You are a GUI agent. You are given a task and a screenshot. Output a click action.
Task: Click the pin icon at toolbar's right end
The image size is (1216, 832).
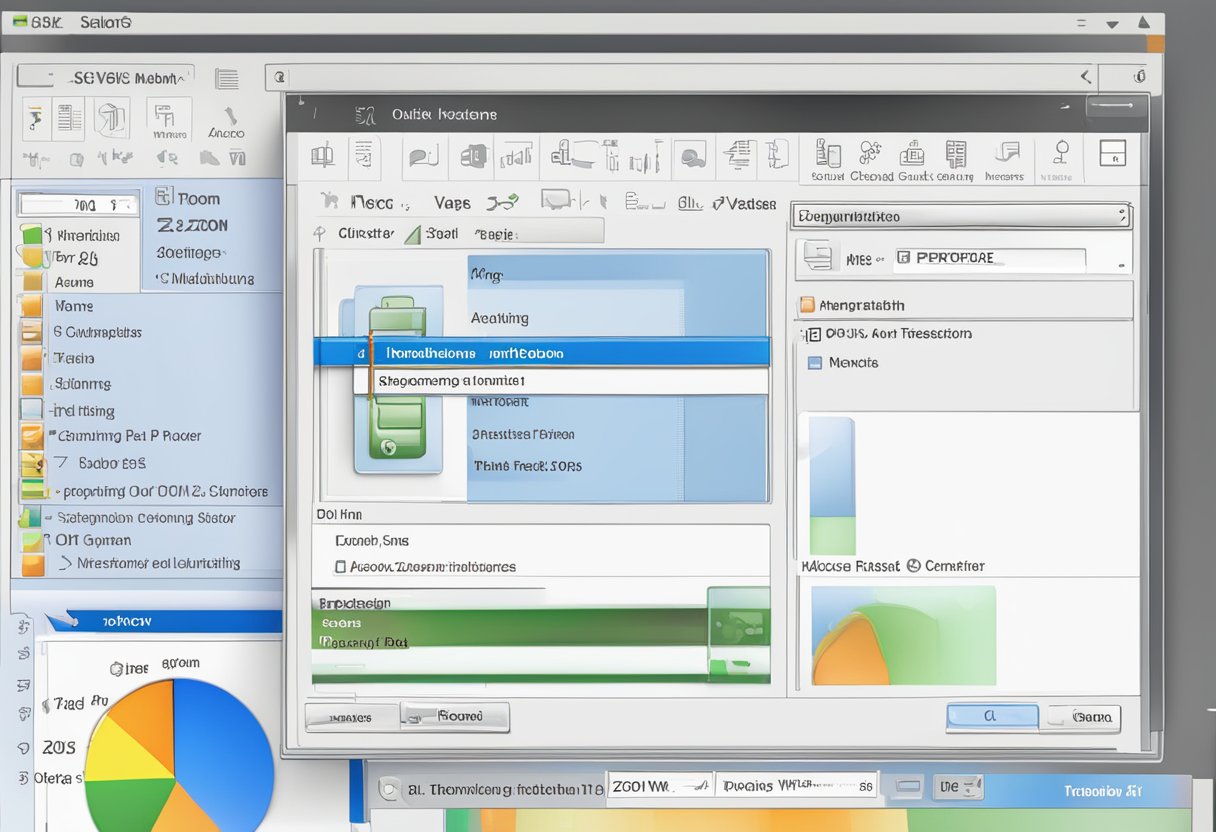tap(1061, 153)
